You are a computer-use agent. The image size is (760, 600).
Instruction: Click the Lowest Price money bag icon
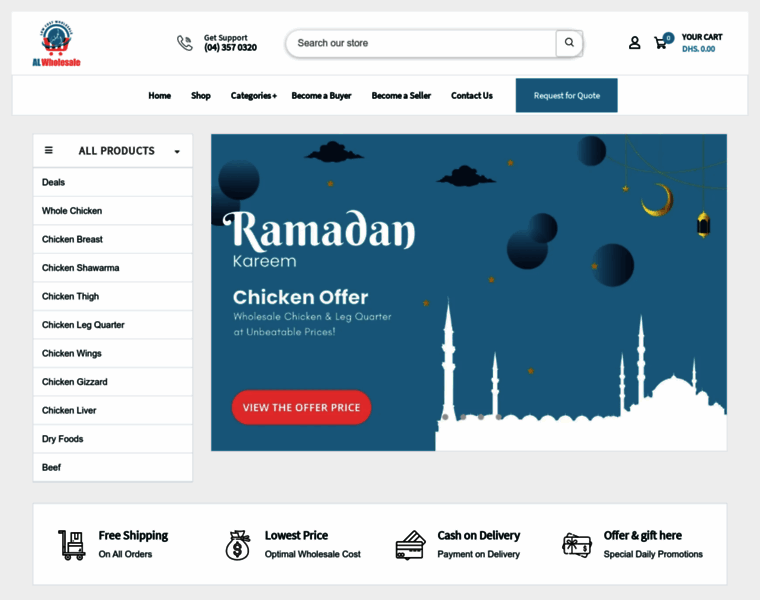tap(238, 545)
